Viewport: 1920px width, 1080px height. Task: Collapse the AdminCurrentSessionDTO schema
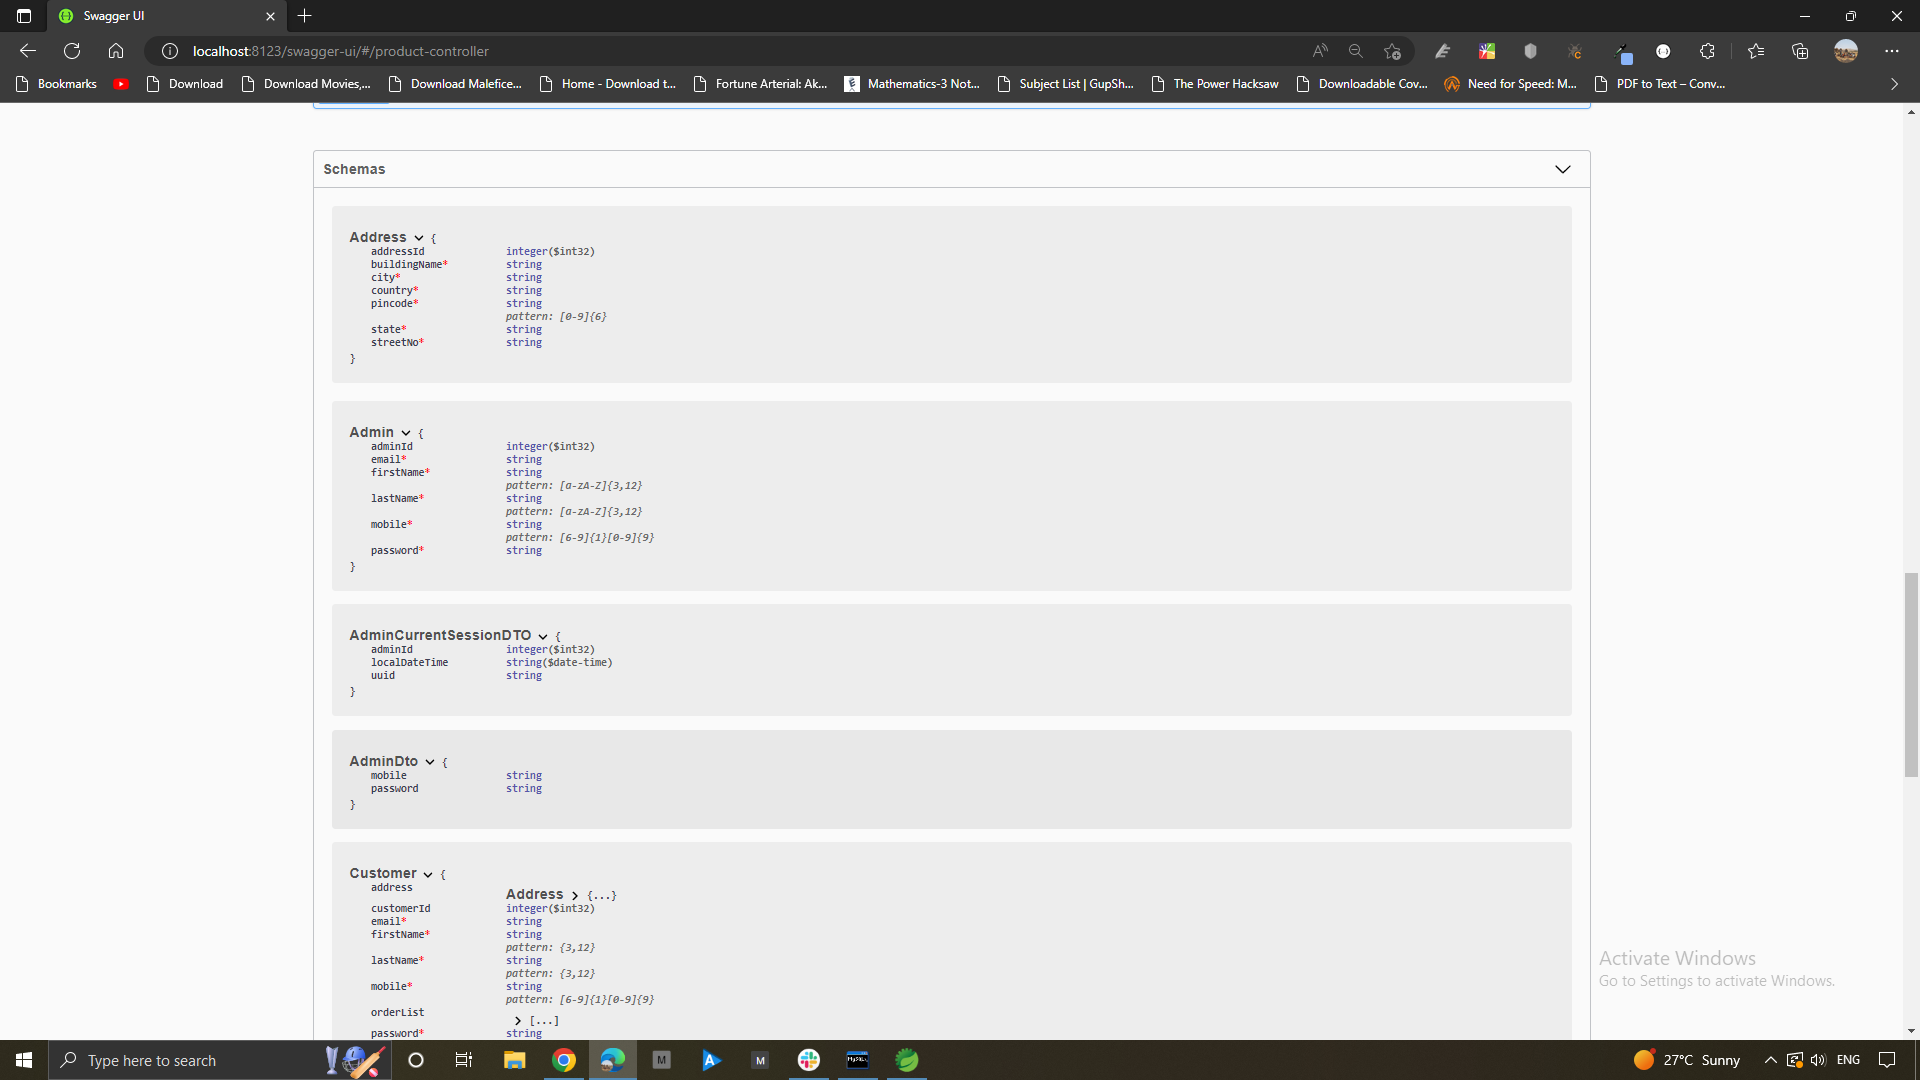click(x=543, y=636)
